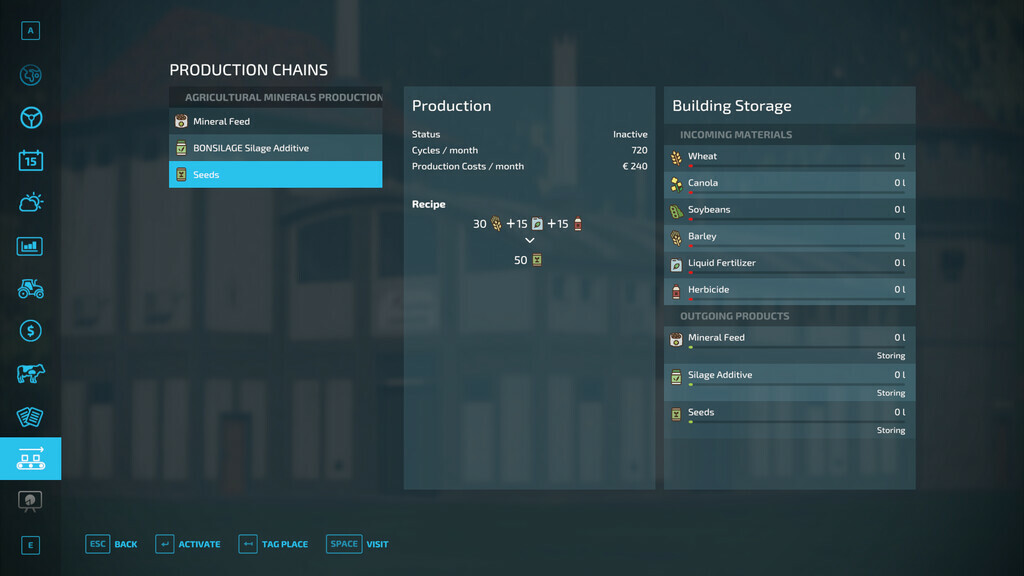1024x576 pixels.
Task: Activate the selected Seeds production
Action: pos(275,174)
